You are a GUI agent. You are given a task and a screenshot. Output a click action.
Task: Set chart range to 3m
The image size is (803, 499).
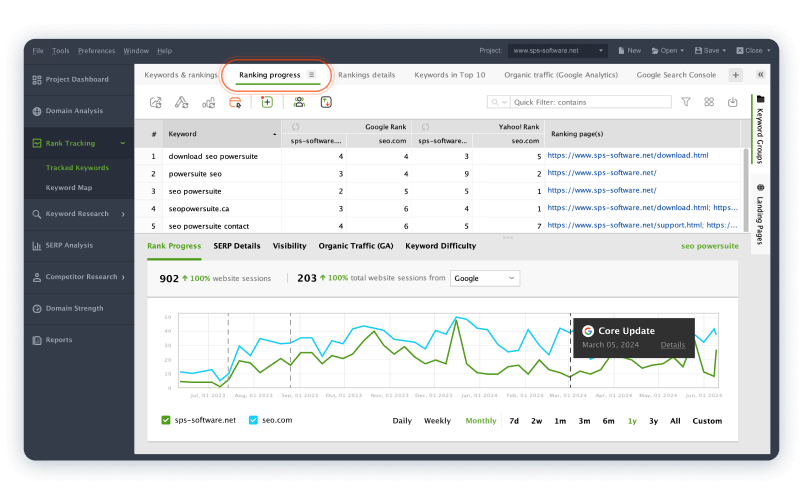click(x=584, y=421)
